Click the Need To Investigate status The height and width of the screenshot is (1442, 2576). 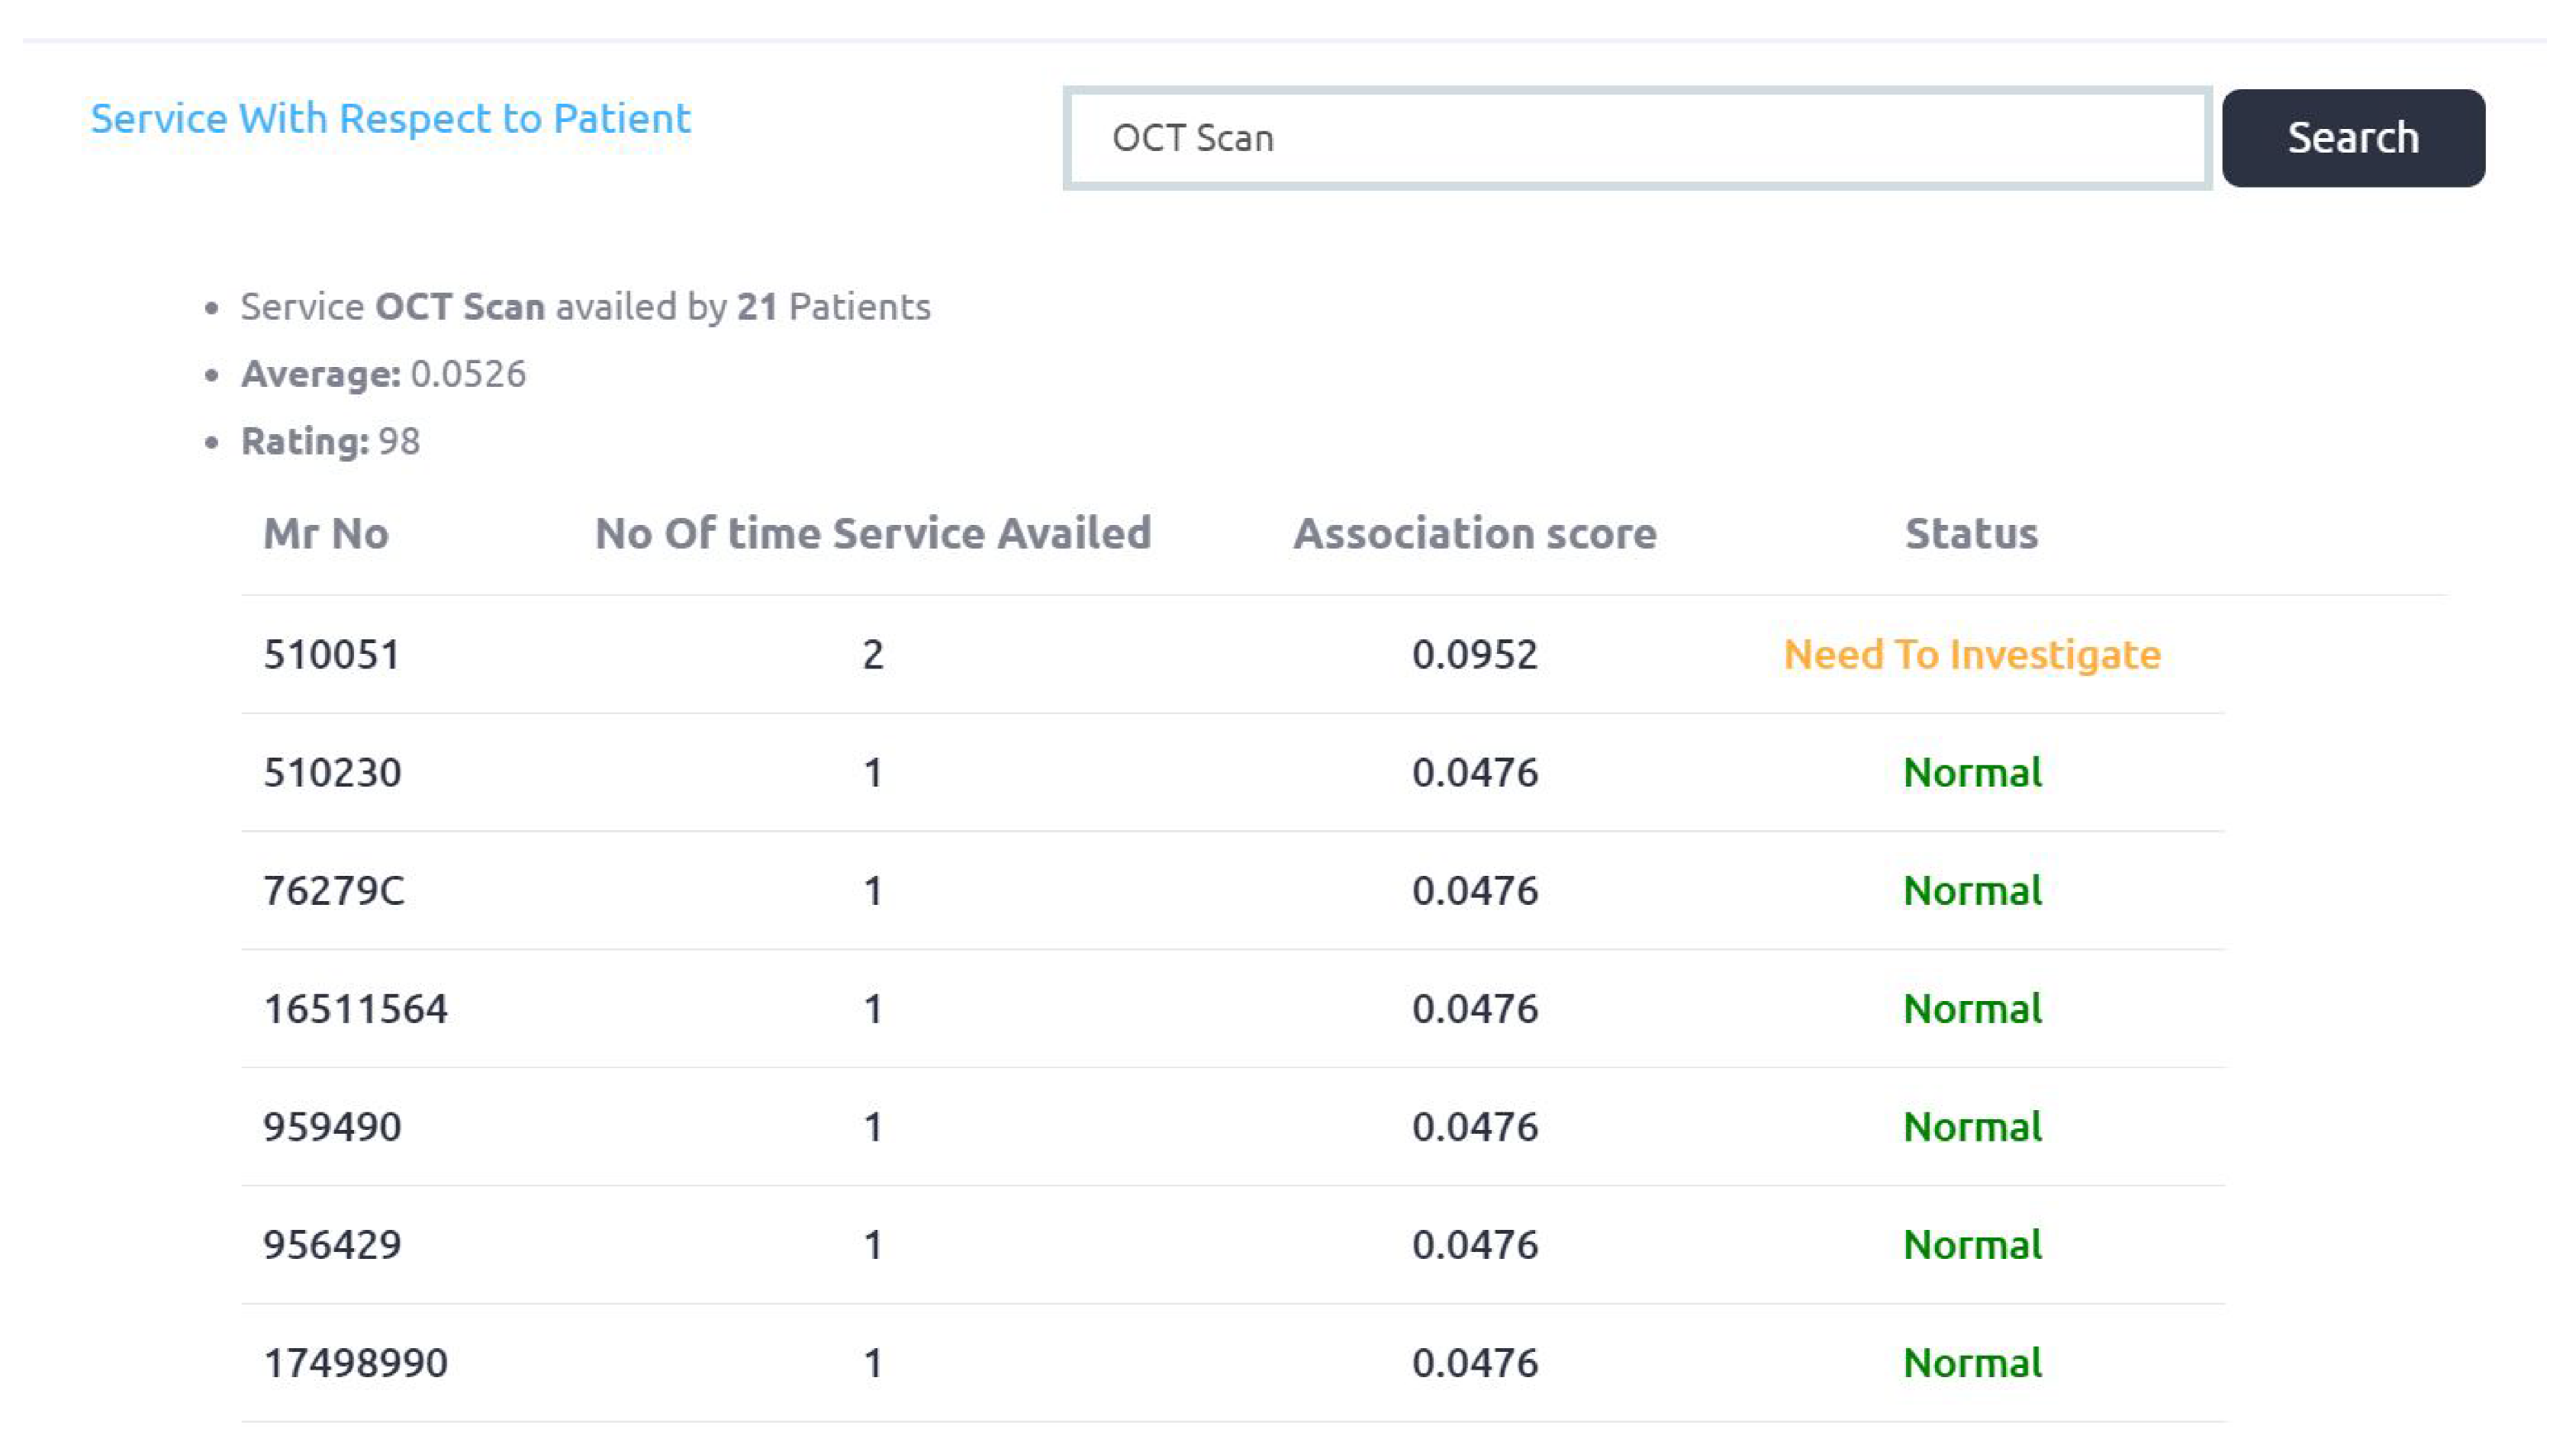pos(1971,655)
